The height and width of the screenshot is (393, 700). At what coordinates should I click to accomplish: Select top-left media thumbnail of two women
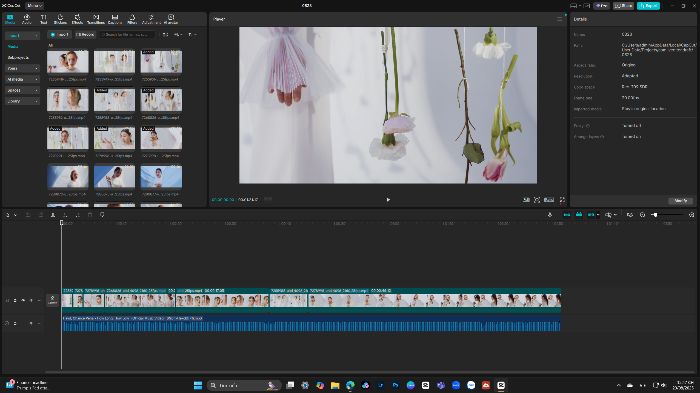(x=68, y=62)
